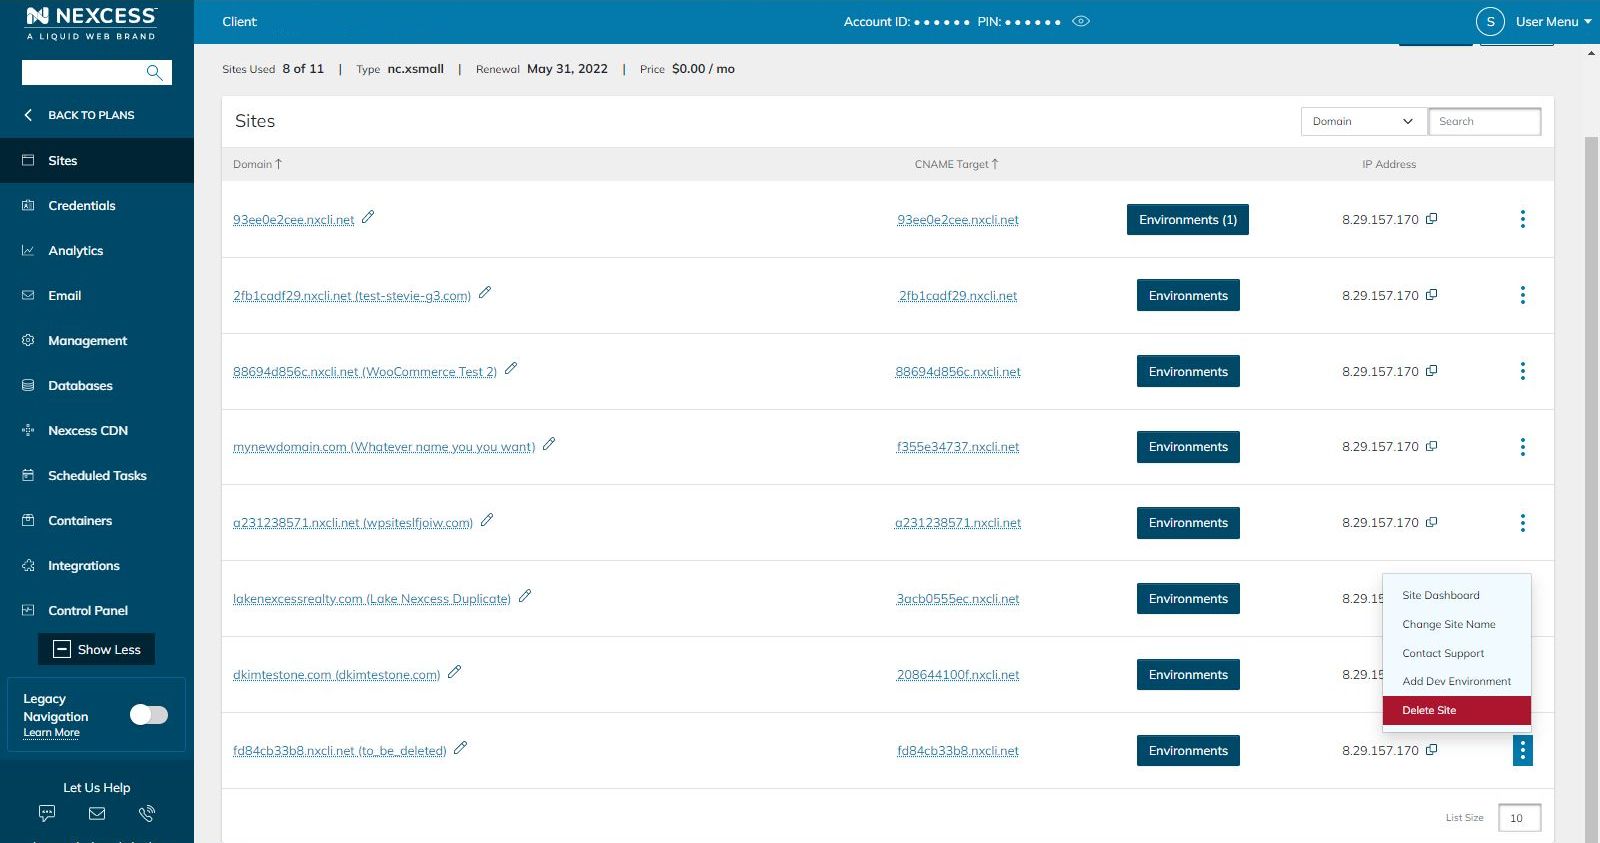The image size is (1600, 843).
Task: Click Environments (1) button
Action: (x=1188, y=219)
